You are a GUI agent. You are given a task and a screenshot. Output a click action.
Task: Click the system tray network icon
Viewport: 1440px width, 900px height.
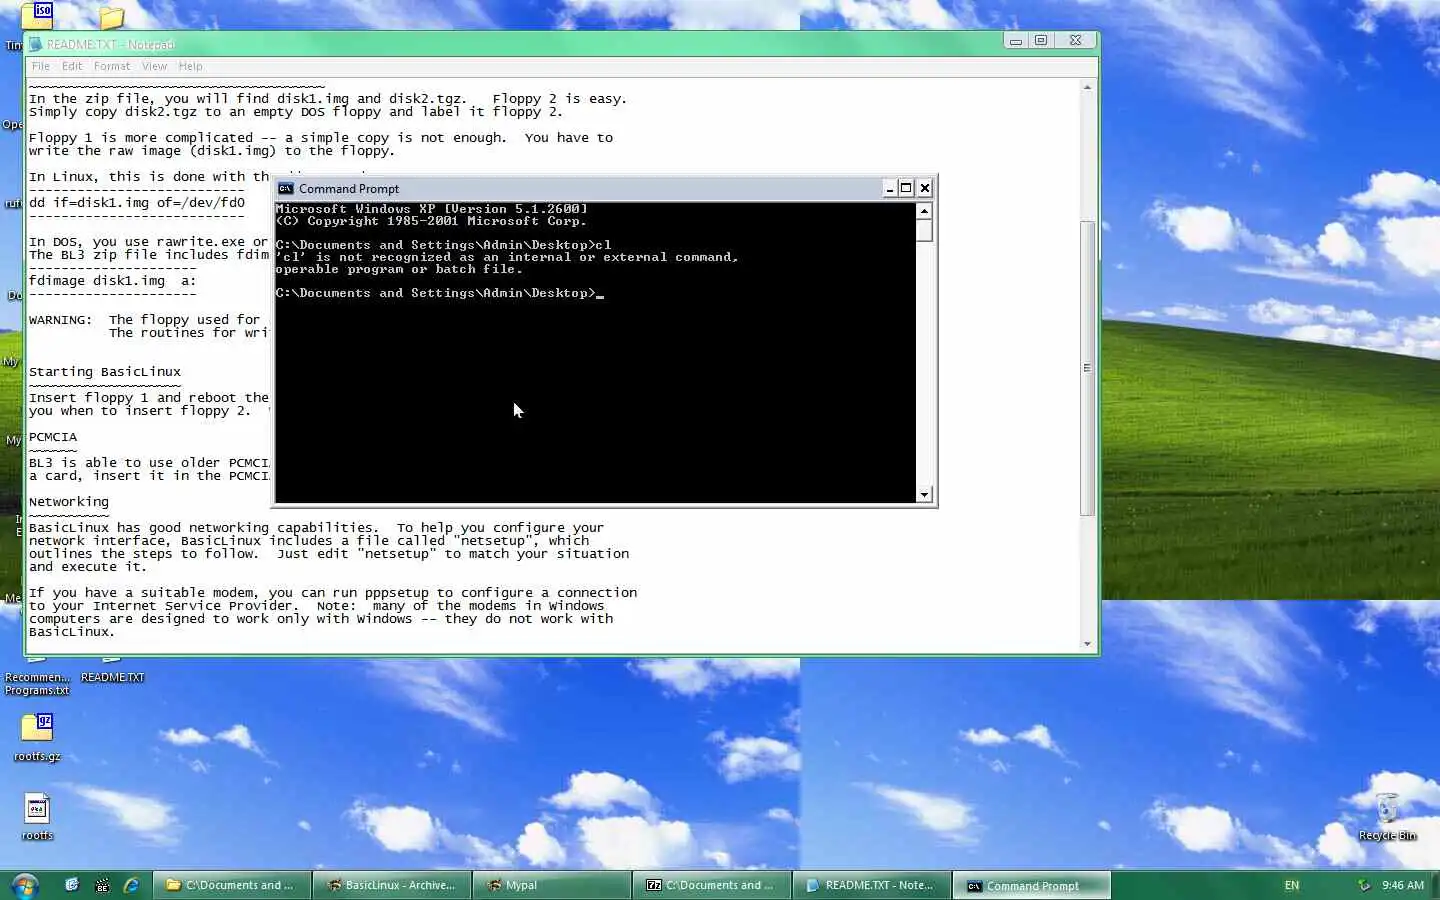(1363, 885)
